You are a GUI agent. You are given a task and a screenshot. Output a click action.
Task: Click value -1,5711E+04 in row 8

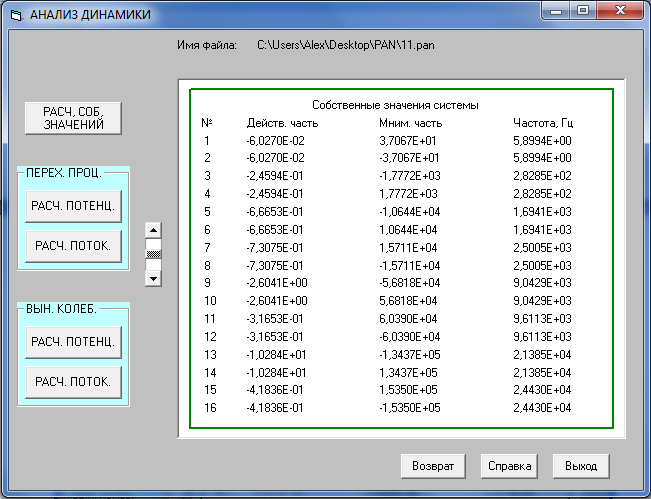(409, 265)
